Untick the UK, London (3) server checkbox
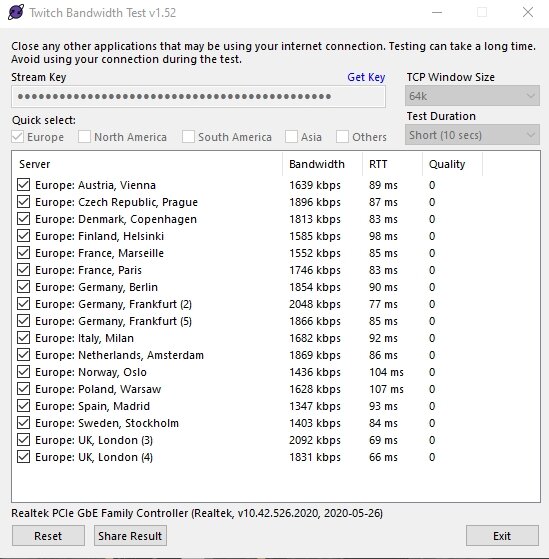 (24, 440)
